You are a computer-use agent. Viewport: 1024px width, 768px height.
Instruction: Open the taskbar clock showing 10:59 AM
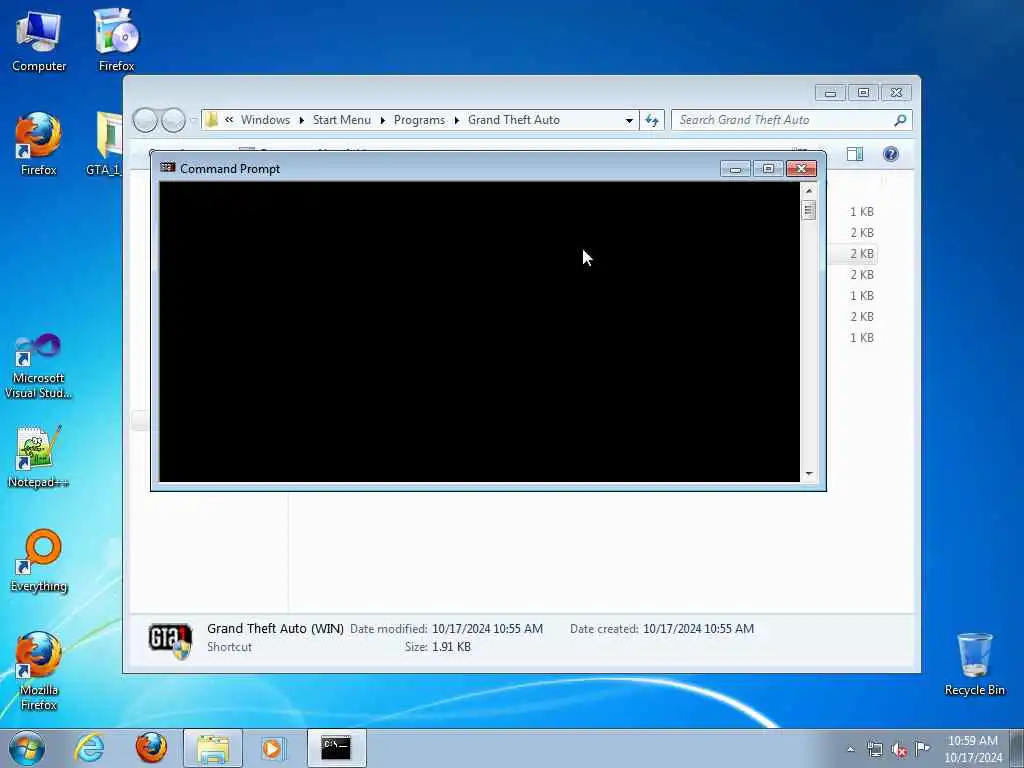[972, 749]
